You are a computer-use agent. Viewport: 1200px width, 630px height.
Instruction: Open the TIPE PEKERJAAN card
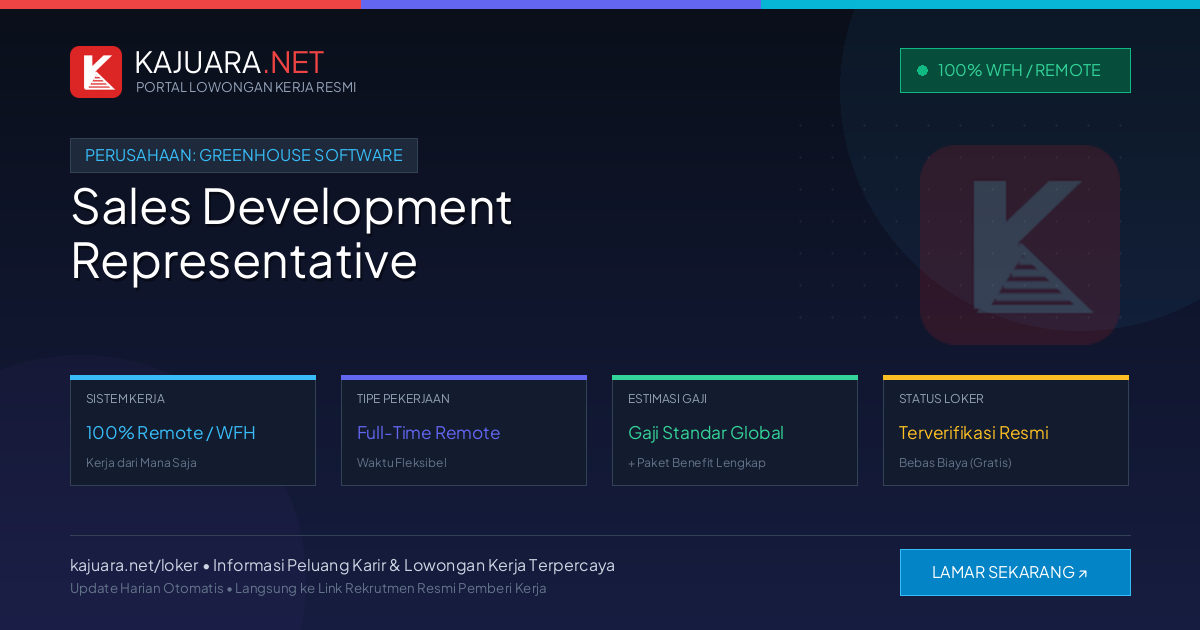(464, 431)
